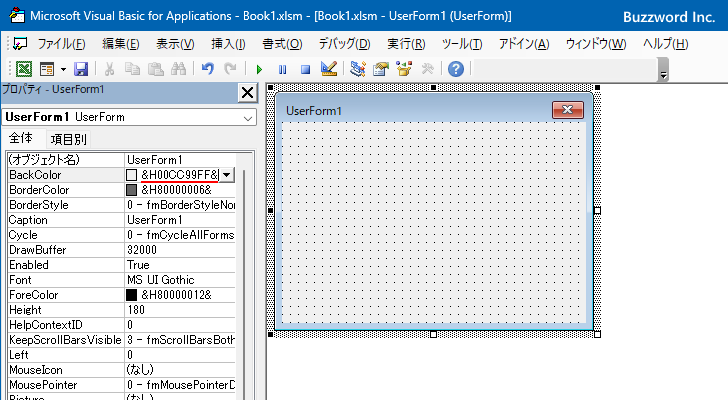
Task: Undo the last action with the blue arrow
Action: 208,69
